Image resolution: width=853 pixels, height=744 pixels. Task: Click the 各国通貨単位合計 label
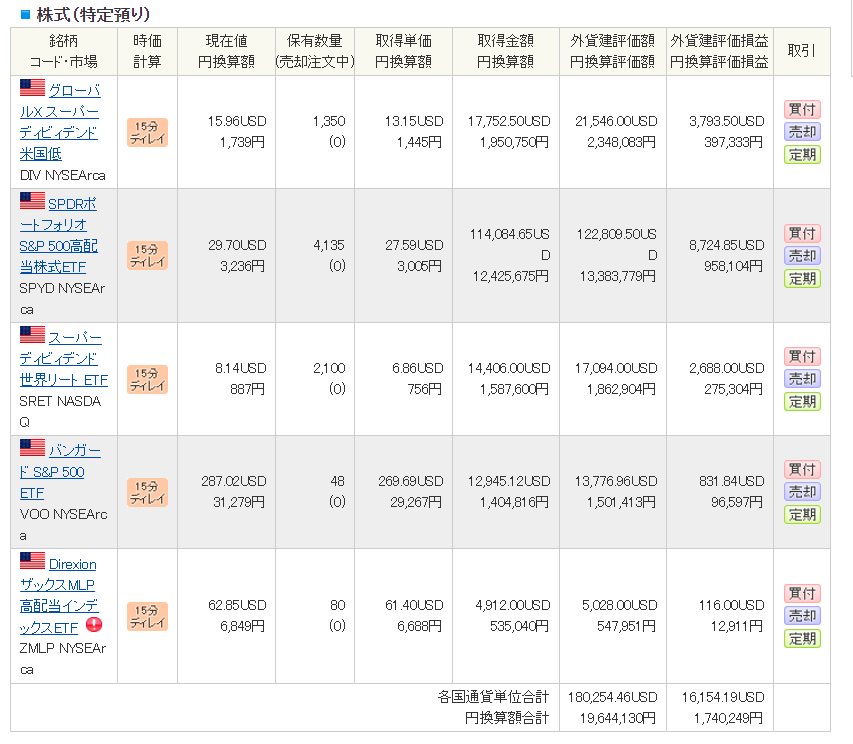[493, 697]
